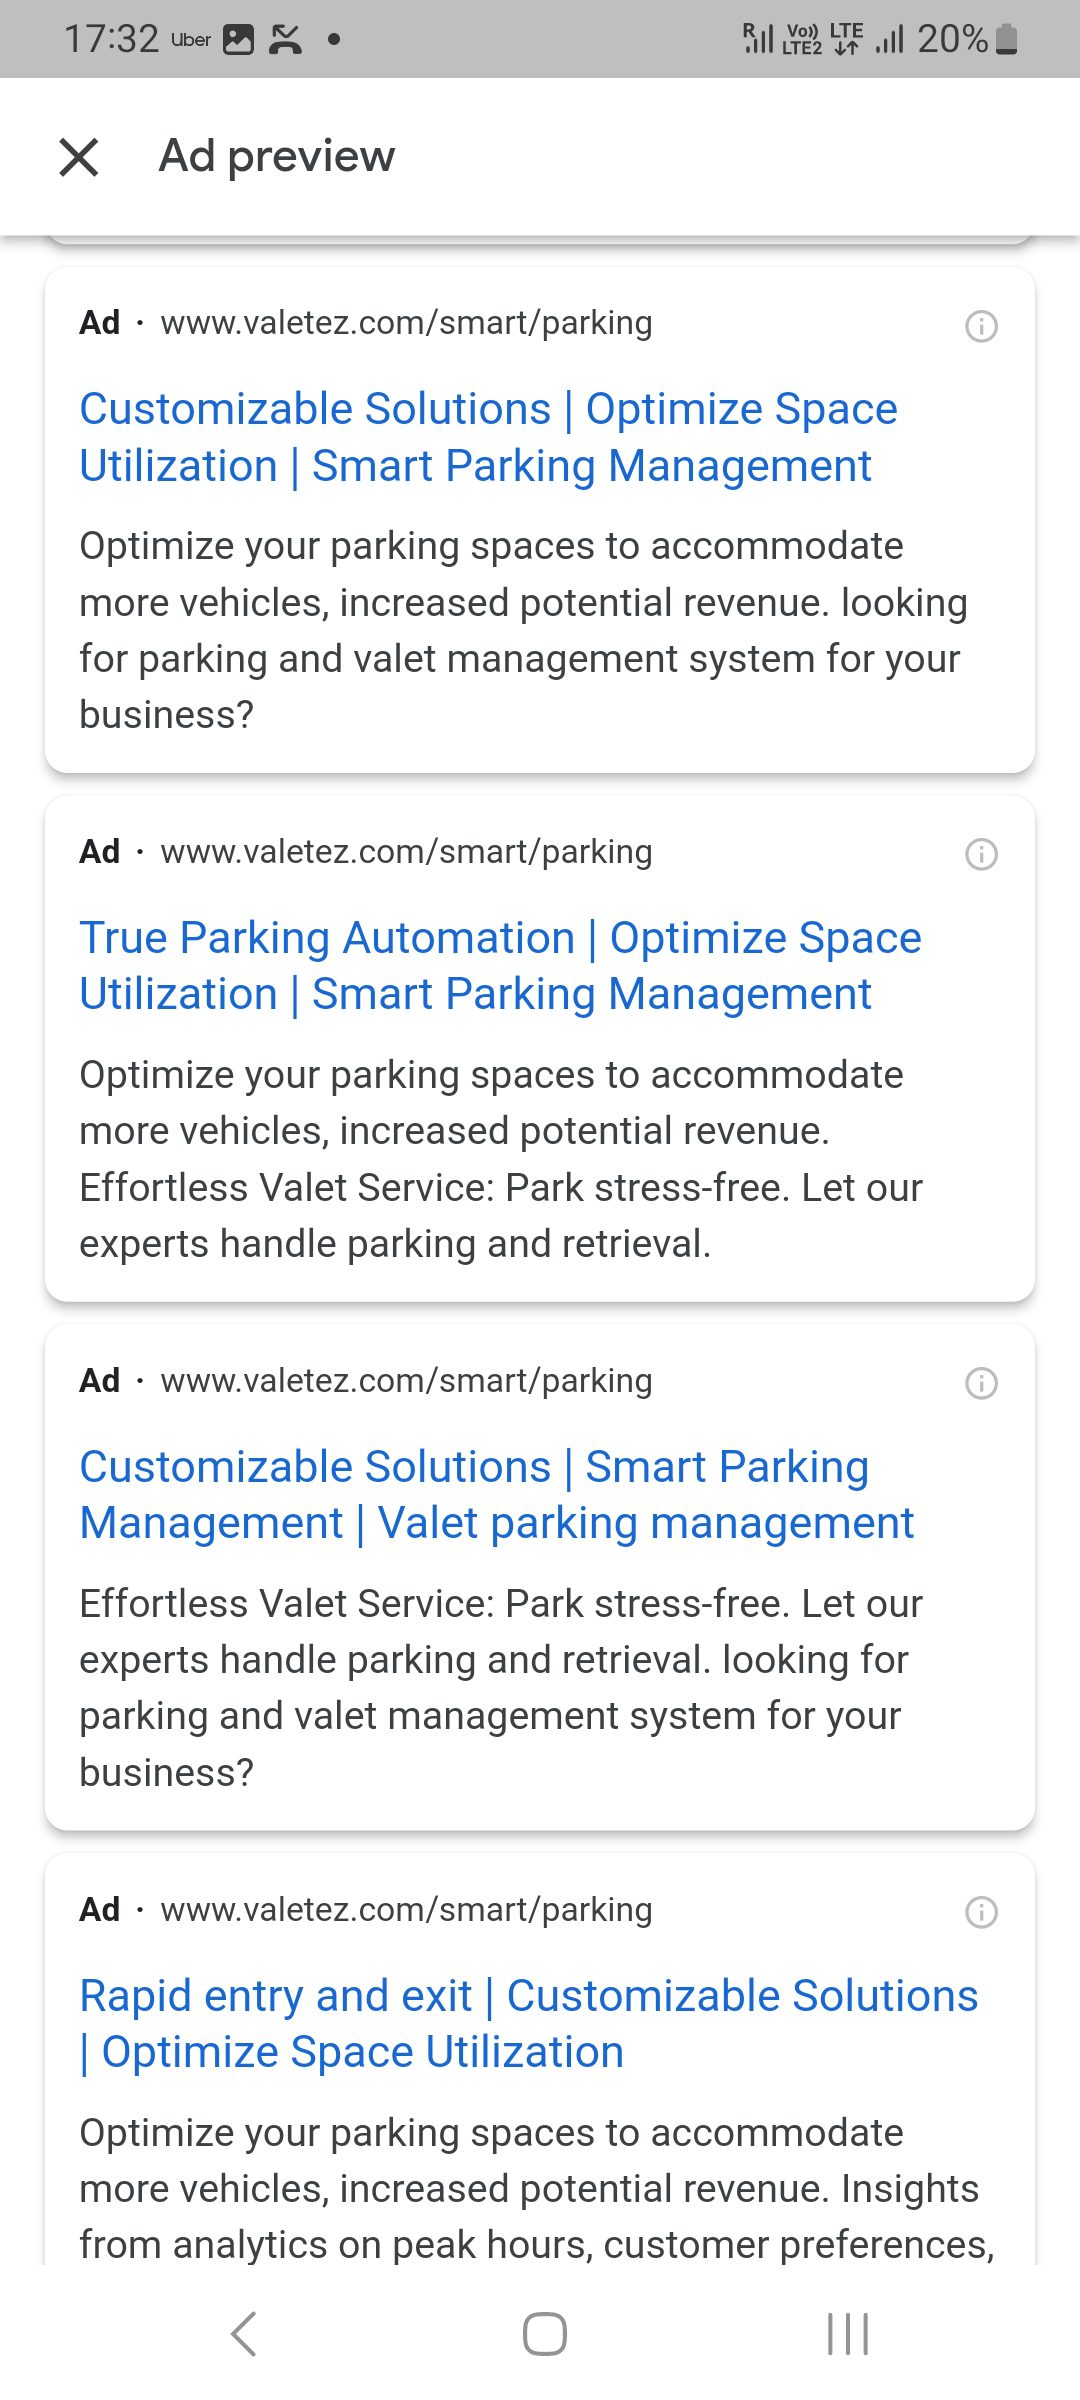1080x2400 pixels.
Task: Tap info icon on Rapid entry ad
Action: [981, 1912]
